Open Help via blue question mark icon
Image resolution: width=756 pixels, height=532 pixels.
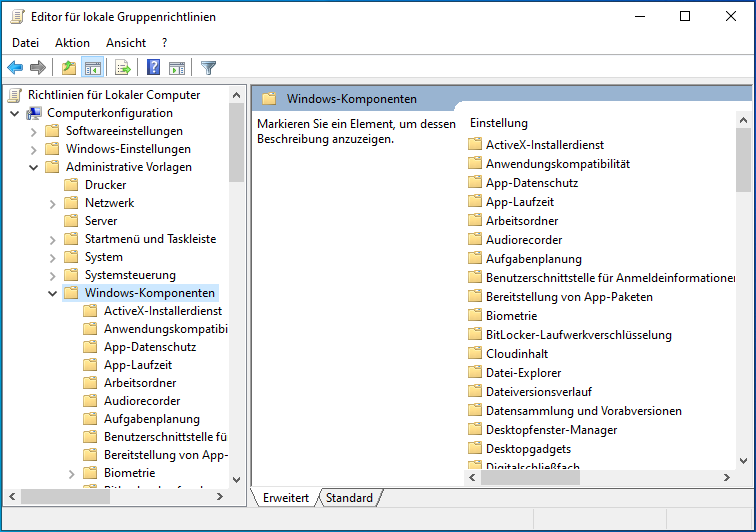(x=154, y=68)
